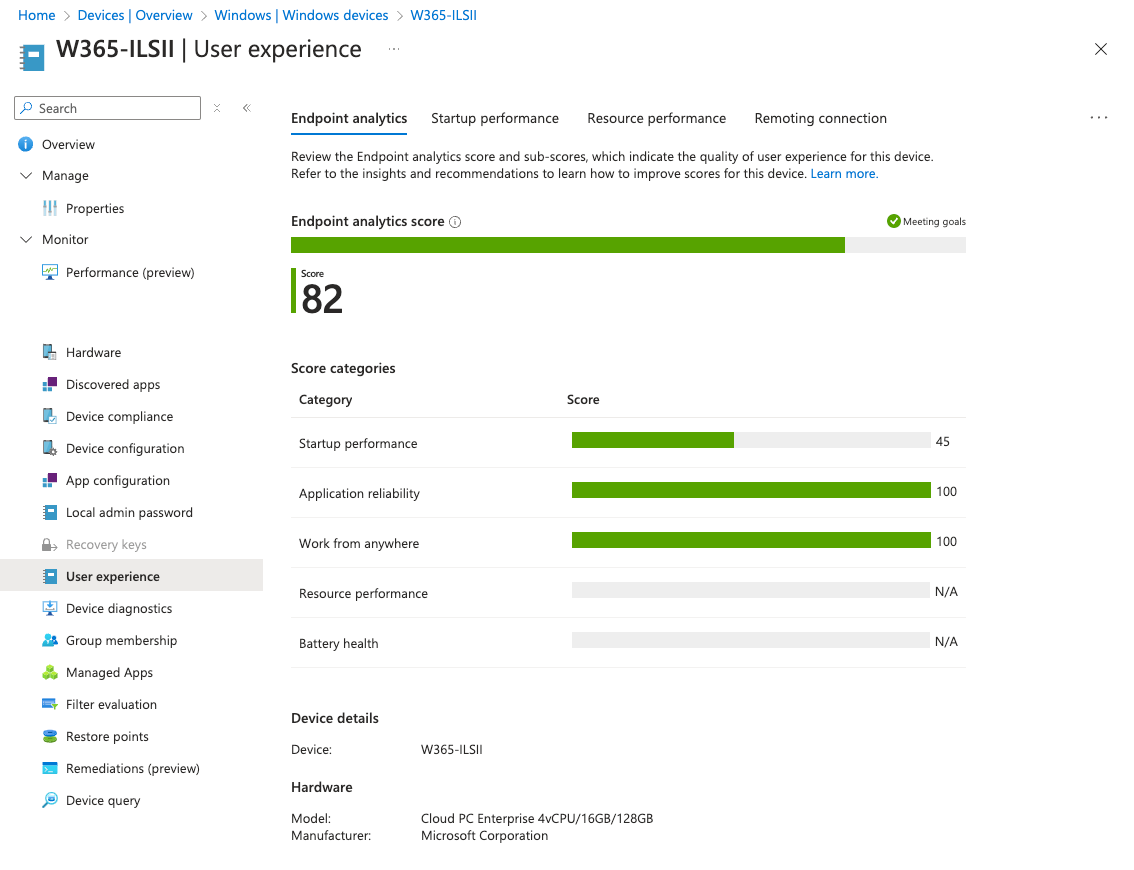Image resolution: width=1134 pixels, height=870 pixels.
Task: Click the Home breadcrumb link
Action: point(37,15)
